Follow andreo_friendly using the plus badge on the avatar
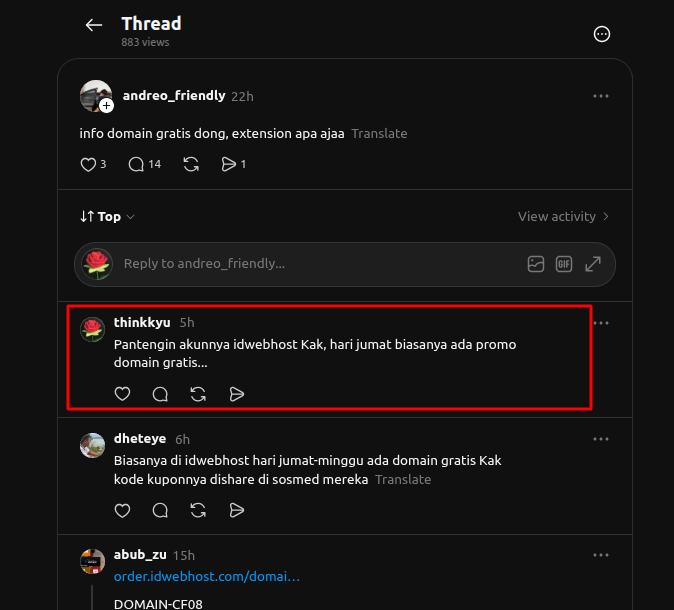This screenshot has width=674, height=610. point(107,106)
